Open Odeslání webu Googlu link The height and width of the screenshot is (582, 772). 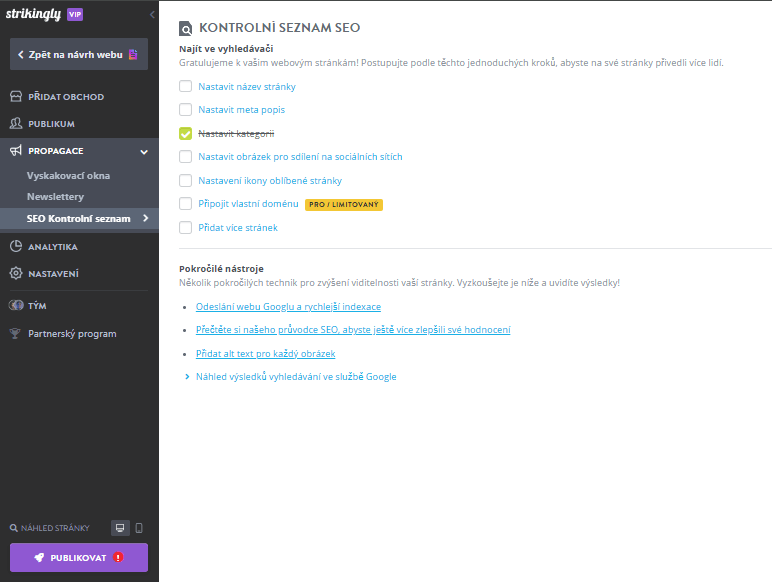(289, 307)
